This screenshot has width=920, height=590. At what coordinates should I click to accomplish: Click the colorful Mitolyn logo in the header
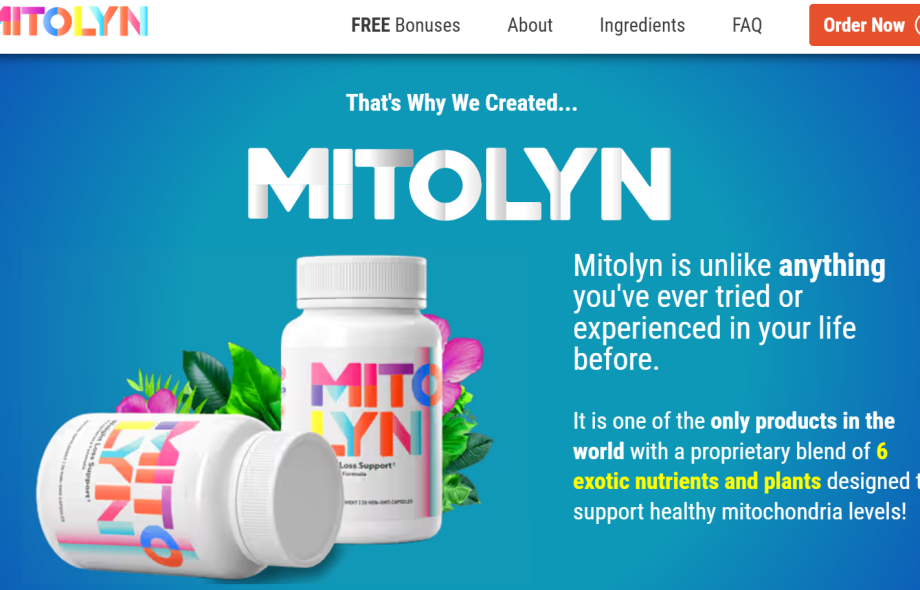tap(73, 21)
